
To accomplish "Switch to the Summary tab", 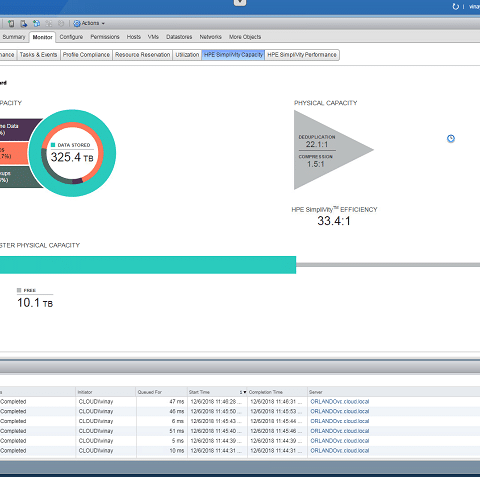I will [14, 37].
